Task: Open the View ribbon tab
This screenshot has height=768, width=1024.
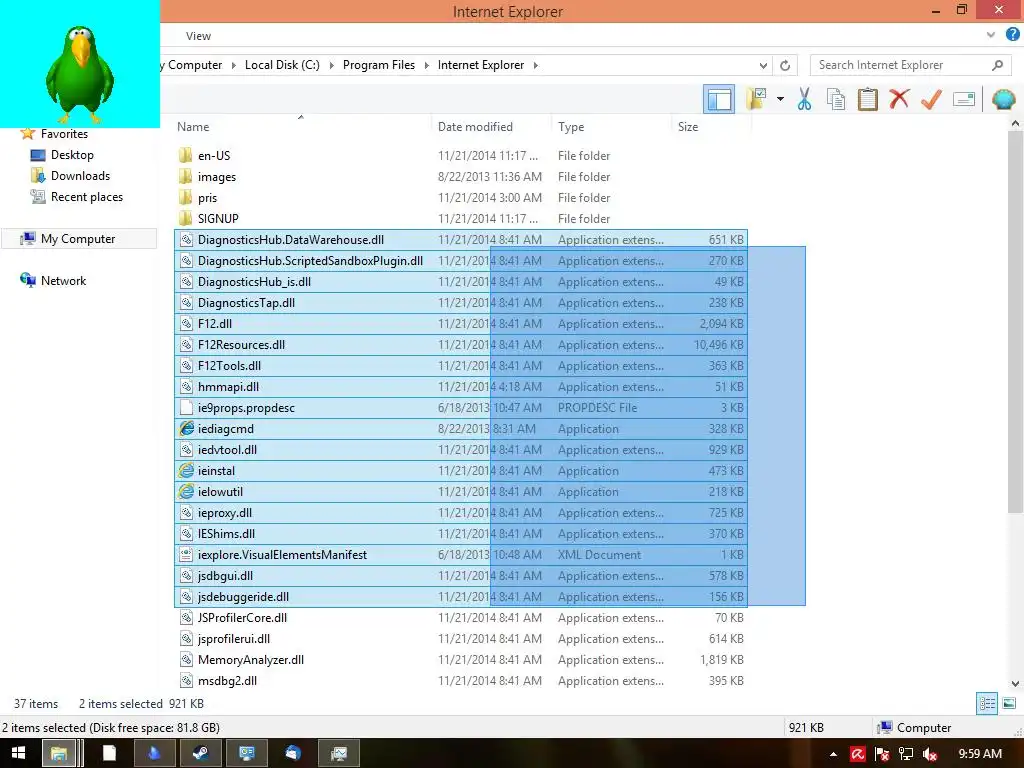Action: point(198,36)
